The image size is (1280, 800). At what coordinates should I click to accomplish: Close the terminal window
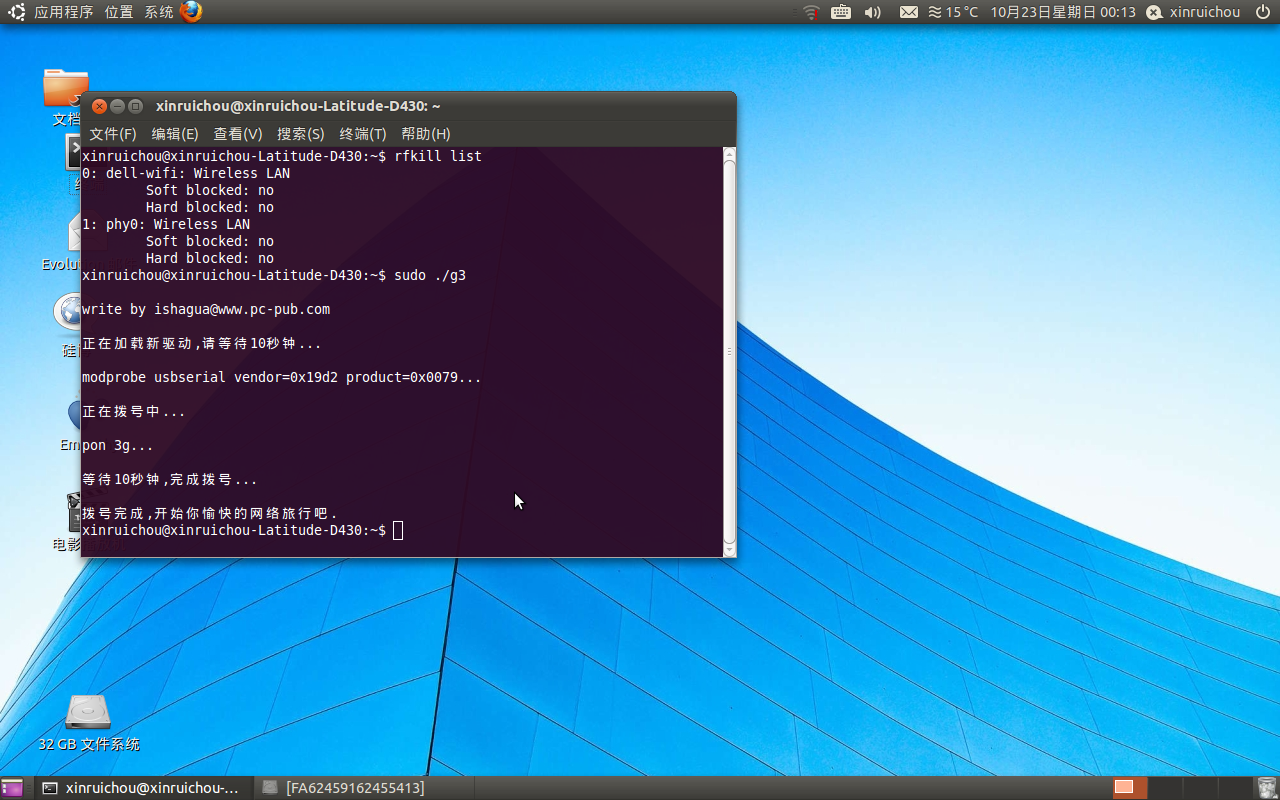pos(99,106)
